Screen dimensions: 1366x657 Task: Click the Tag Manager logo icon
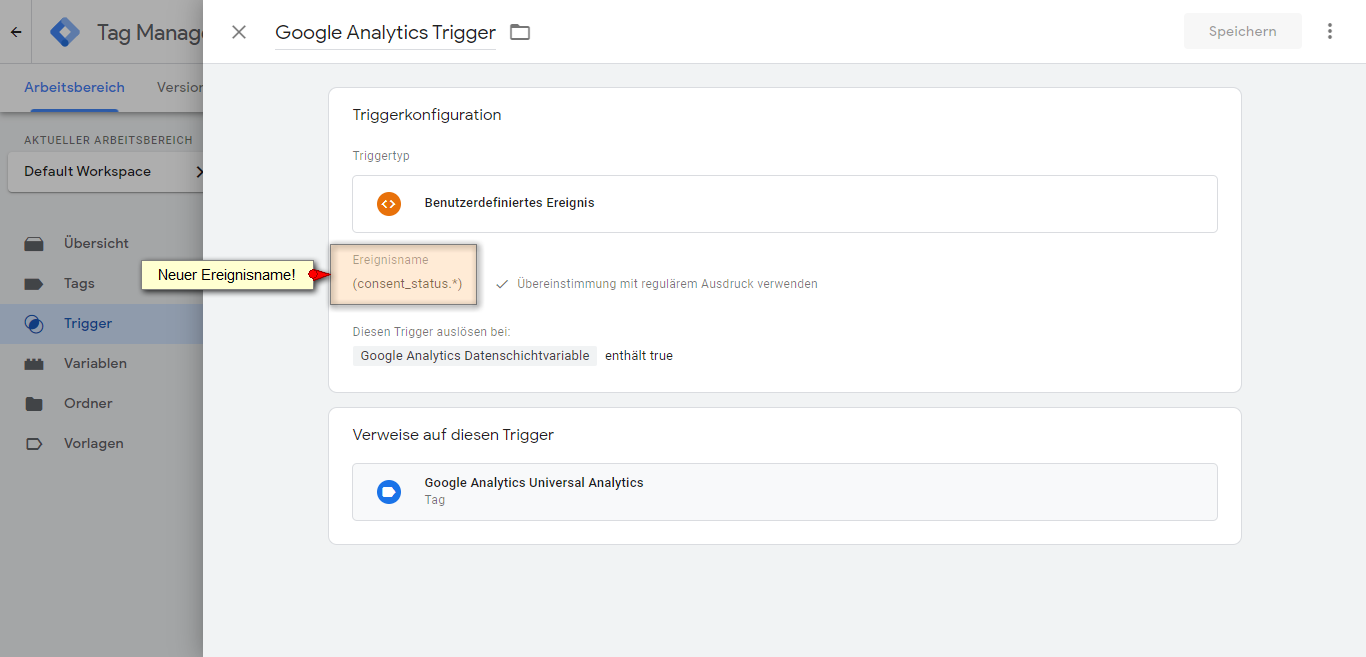[x=66, y=32]
